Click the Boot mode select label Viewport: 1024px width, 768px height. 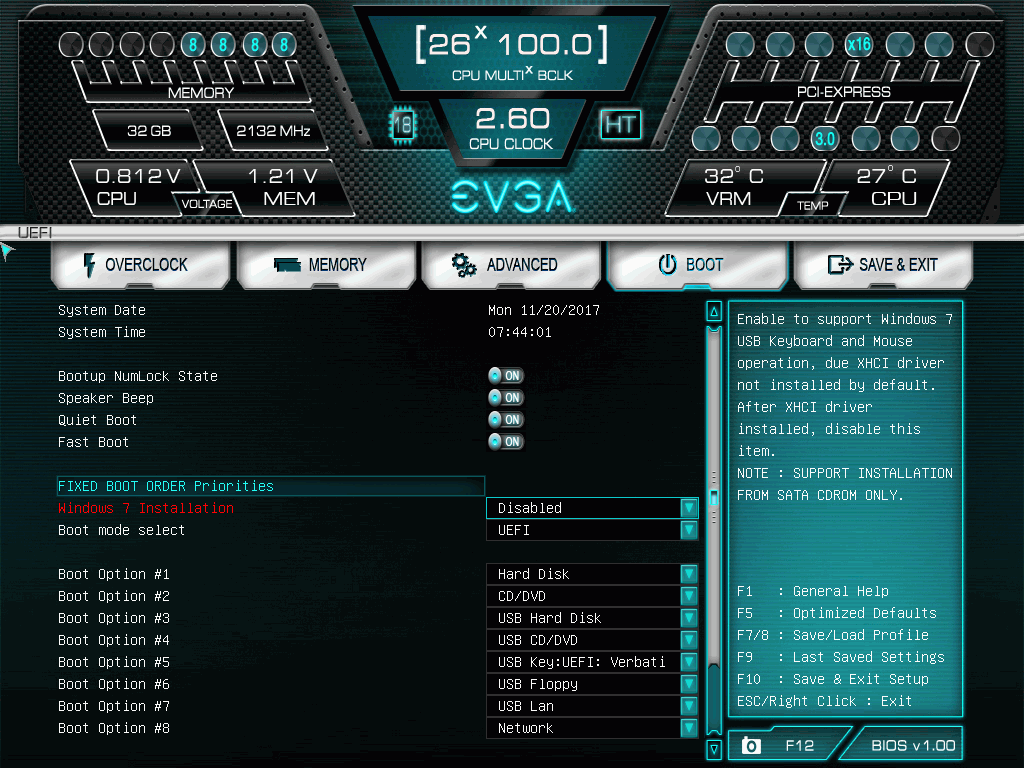pos(121,530)
